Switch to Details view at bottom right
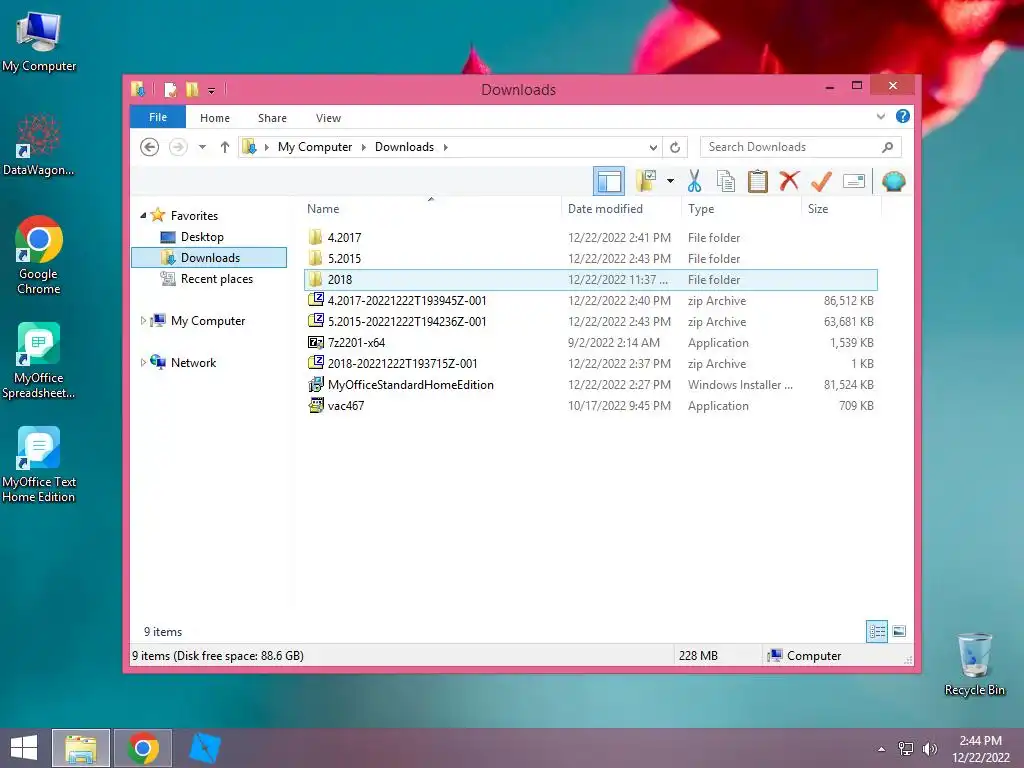Screen dimensions: 1024x768 pyautogui.click(x=876, y=631)
